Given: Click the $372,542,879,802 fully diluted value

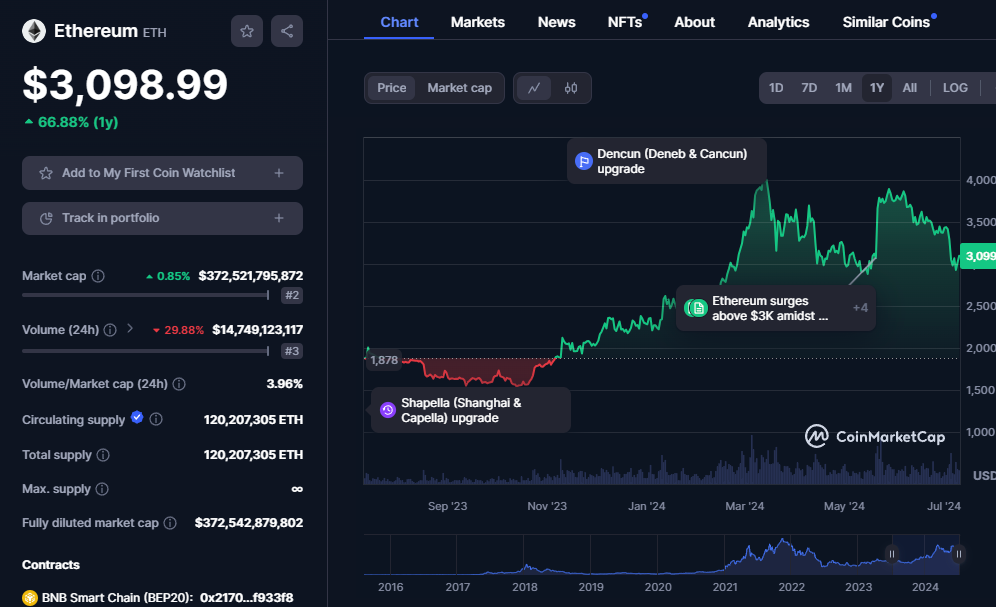Looking at the screenshot, I should [x=248, y=523].
